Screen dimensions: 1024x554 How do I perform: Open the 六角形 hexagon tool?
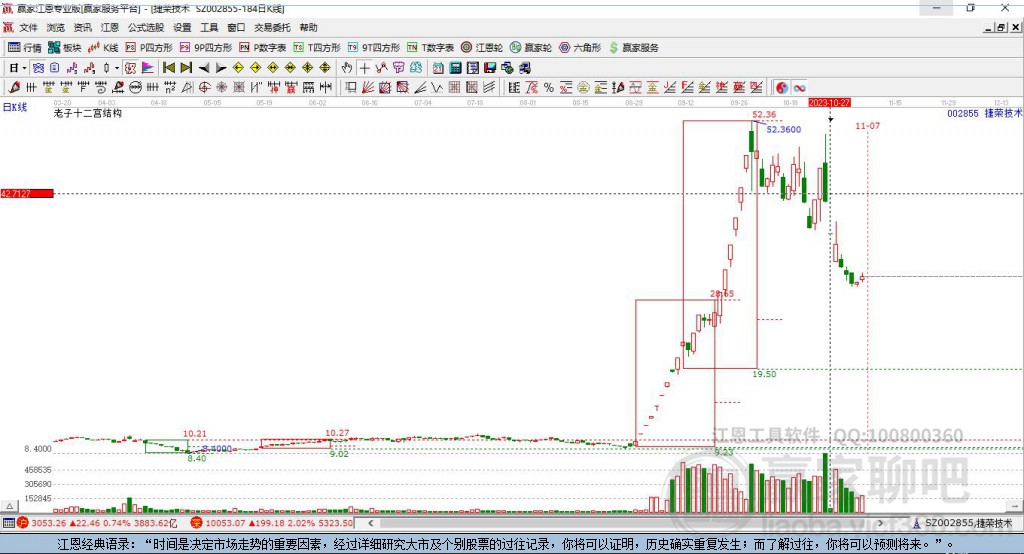point(579,48)
